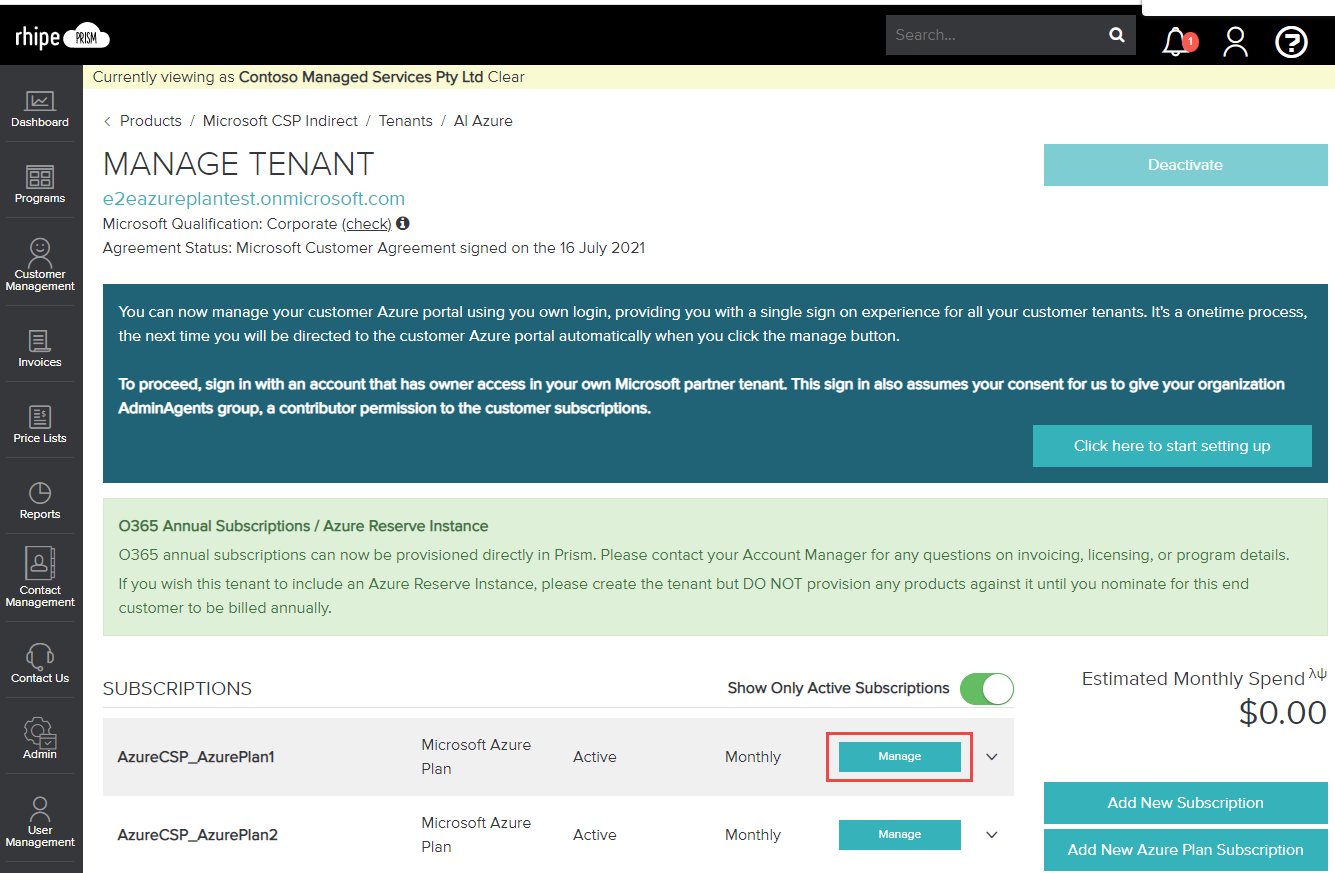Click the notifications bell icon
The image size is (1335, 873).
pos(1176,41)
